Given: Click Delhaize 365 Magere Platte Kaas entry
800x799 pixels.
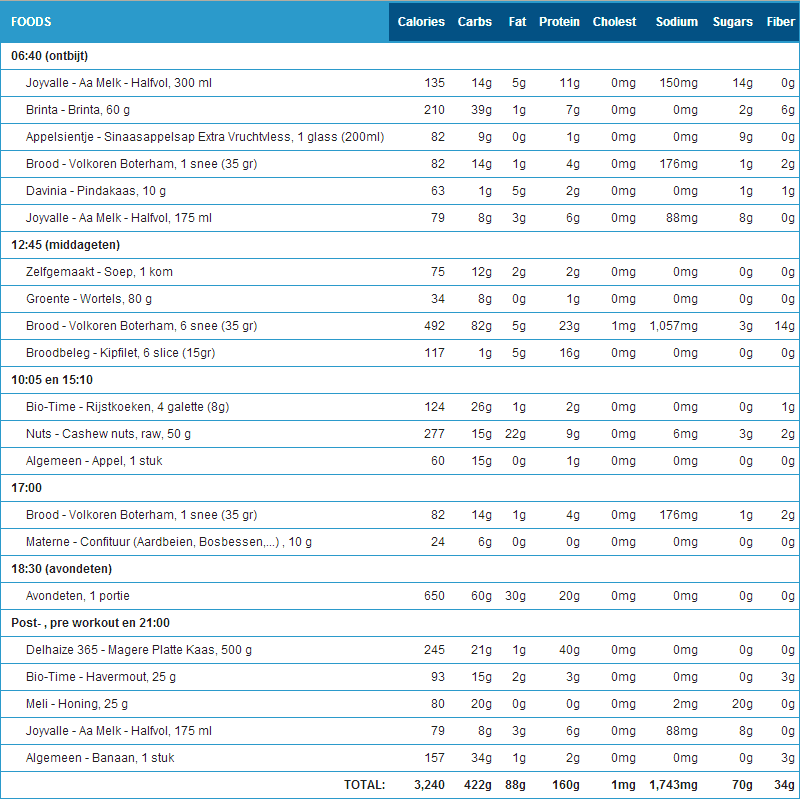Looking at the screenshot, I should [x=139, y=650].
